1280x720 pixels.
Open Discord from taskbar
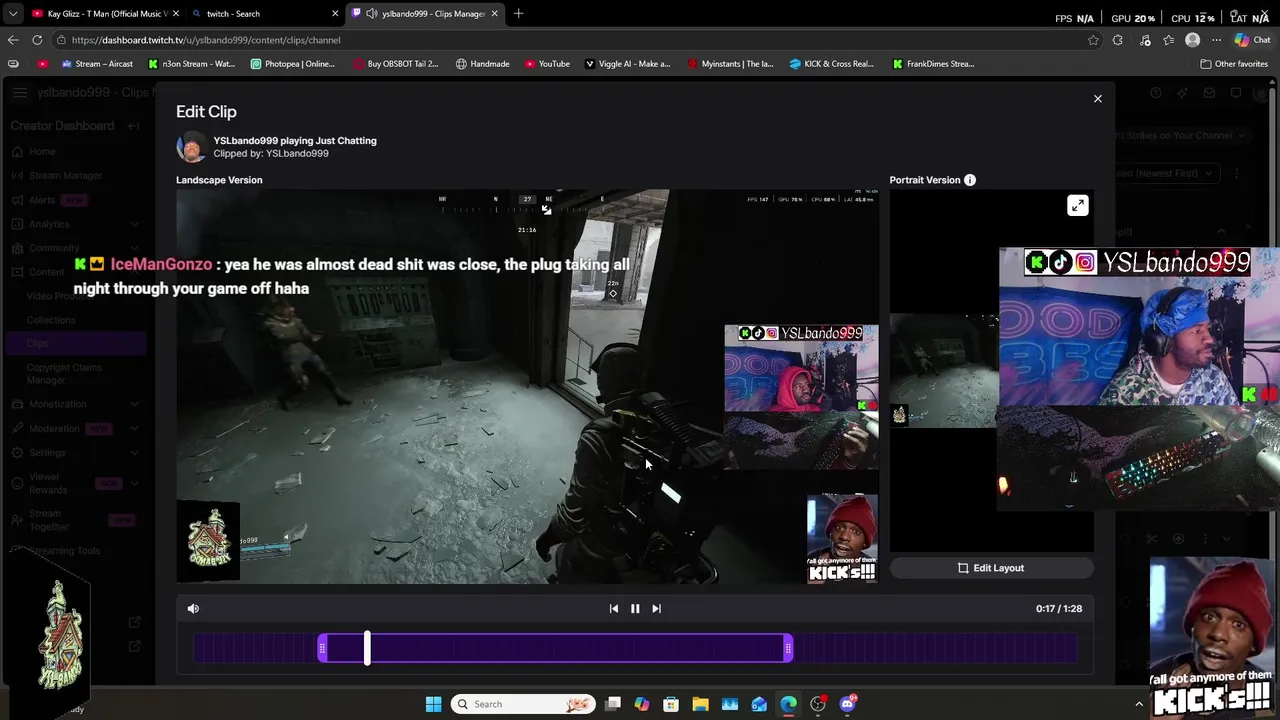coord(848,704)
